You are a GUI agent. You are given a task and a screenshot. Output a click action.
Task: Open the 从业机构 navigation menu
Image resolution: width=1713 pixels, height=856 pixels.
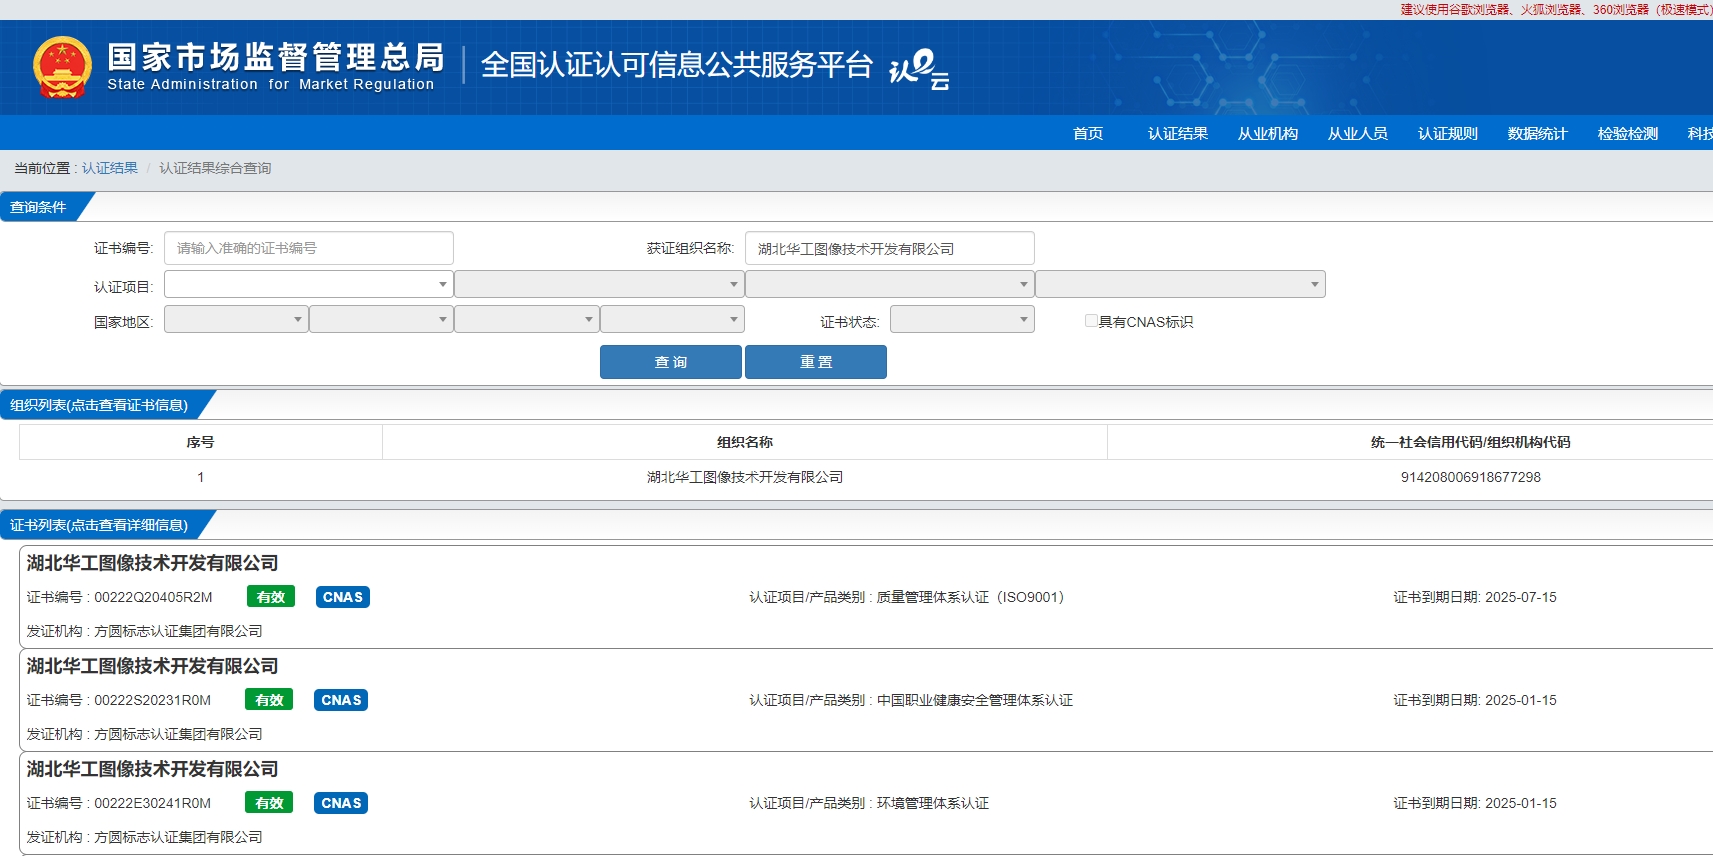[x=1268, y=133]
